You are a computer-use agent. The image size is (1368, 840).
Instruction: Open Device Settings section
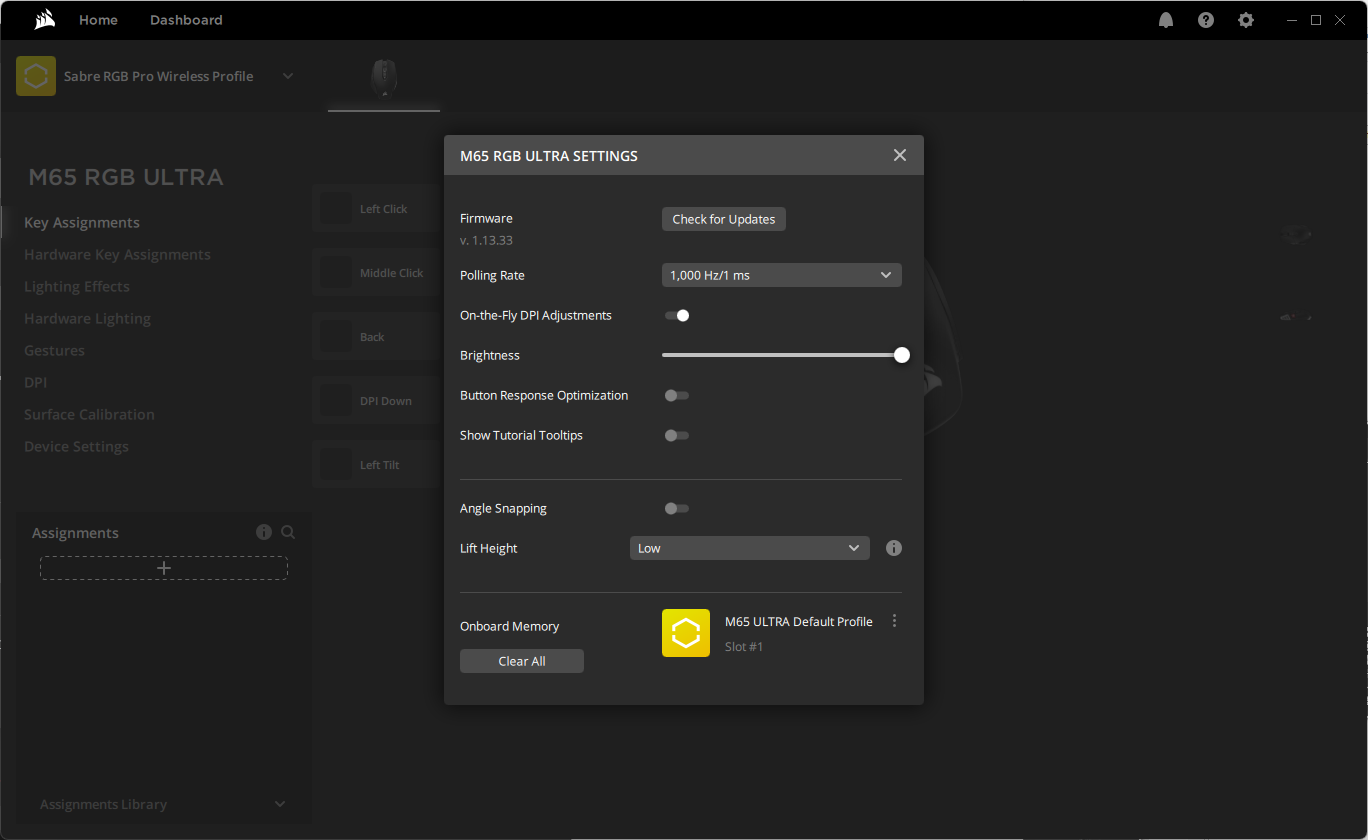coord(76,446)
